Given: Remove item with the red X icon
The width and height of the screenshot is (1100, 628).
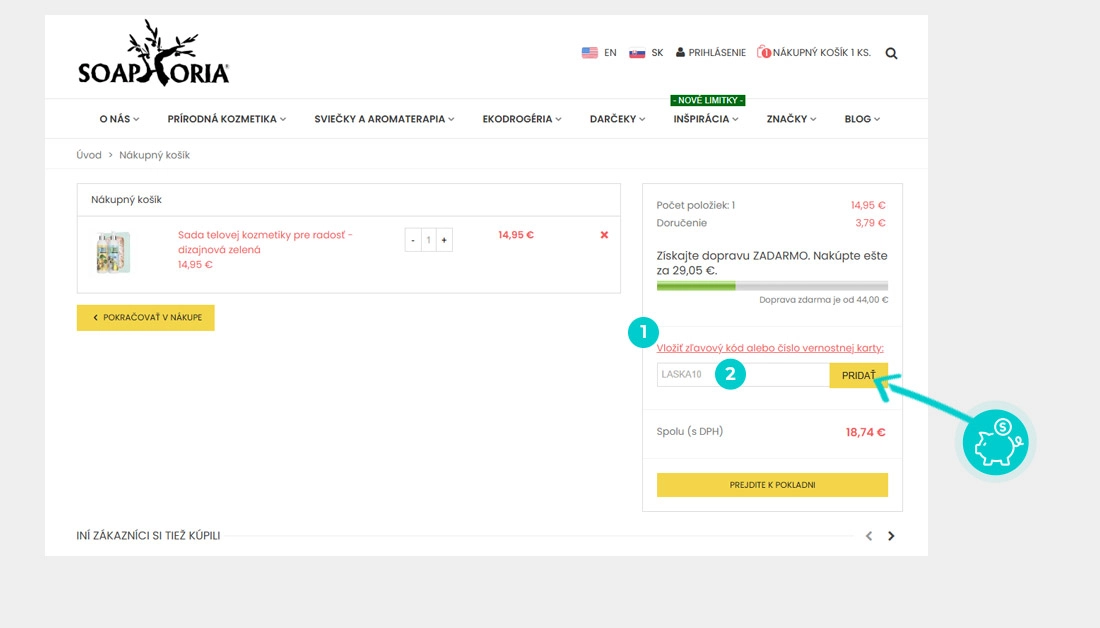Looking at the screenshot, I should 604,235.
